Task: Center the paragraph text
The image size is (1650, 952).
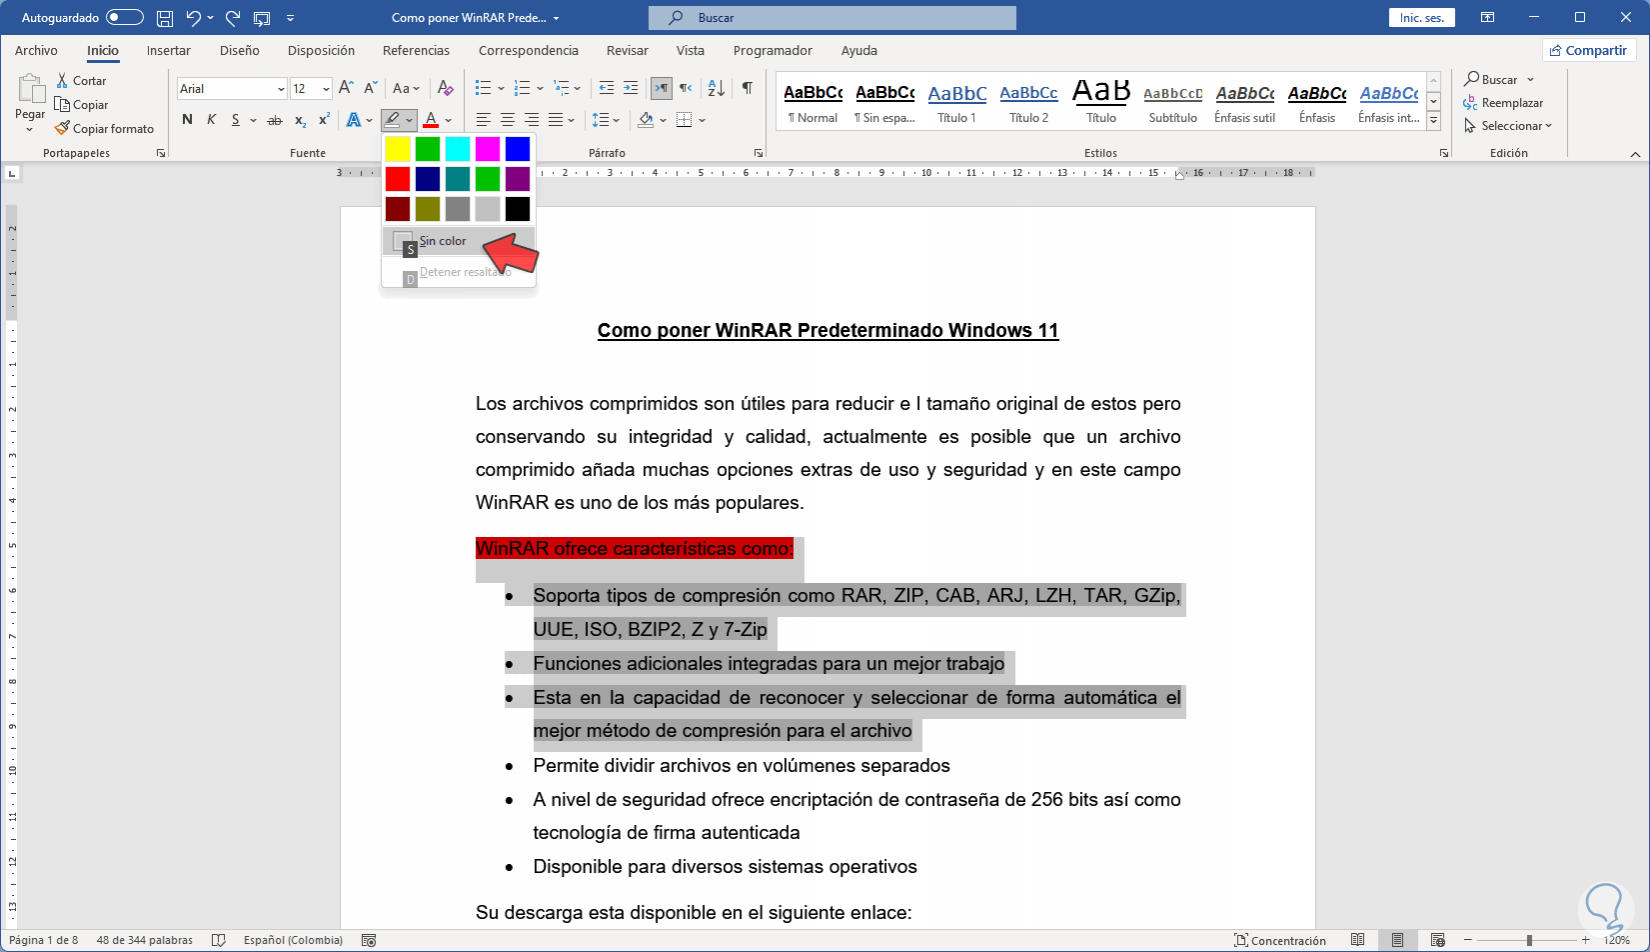Action: pyautogui.click(x=507, y=120)
